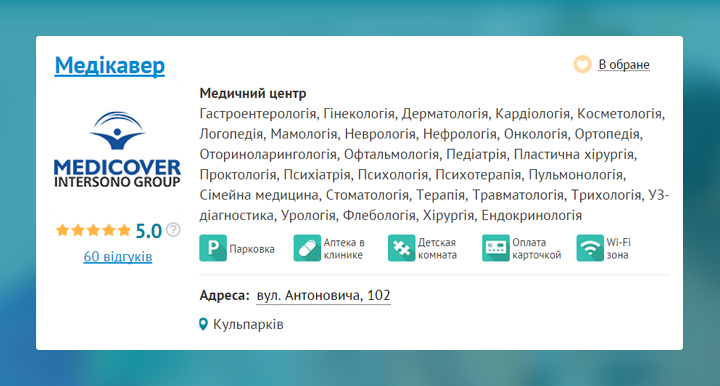
Task: Click the 'Детская комната' label text
Action: pyautogui.click(x=437, y=248)
